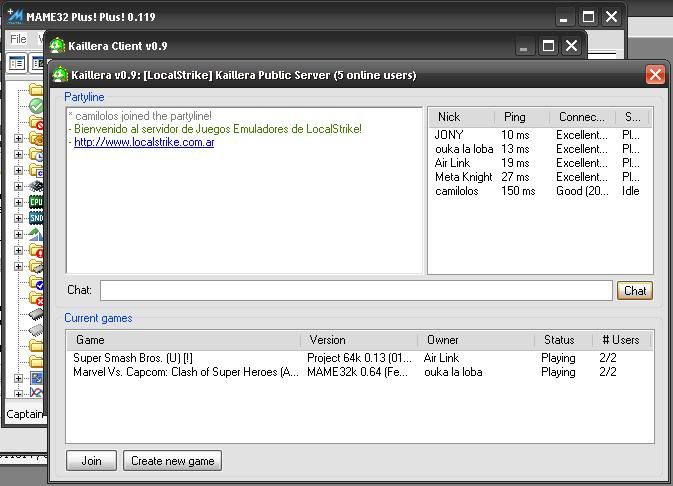Click the Status column header in Current games
The width and height of the screenshot is (673, 486).
pos(564,340)
